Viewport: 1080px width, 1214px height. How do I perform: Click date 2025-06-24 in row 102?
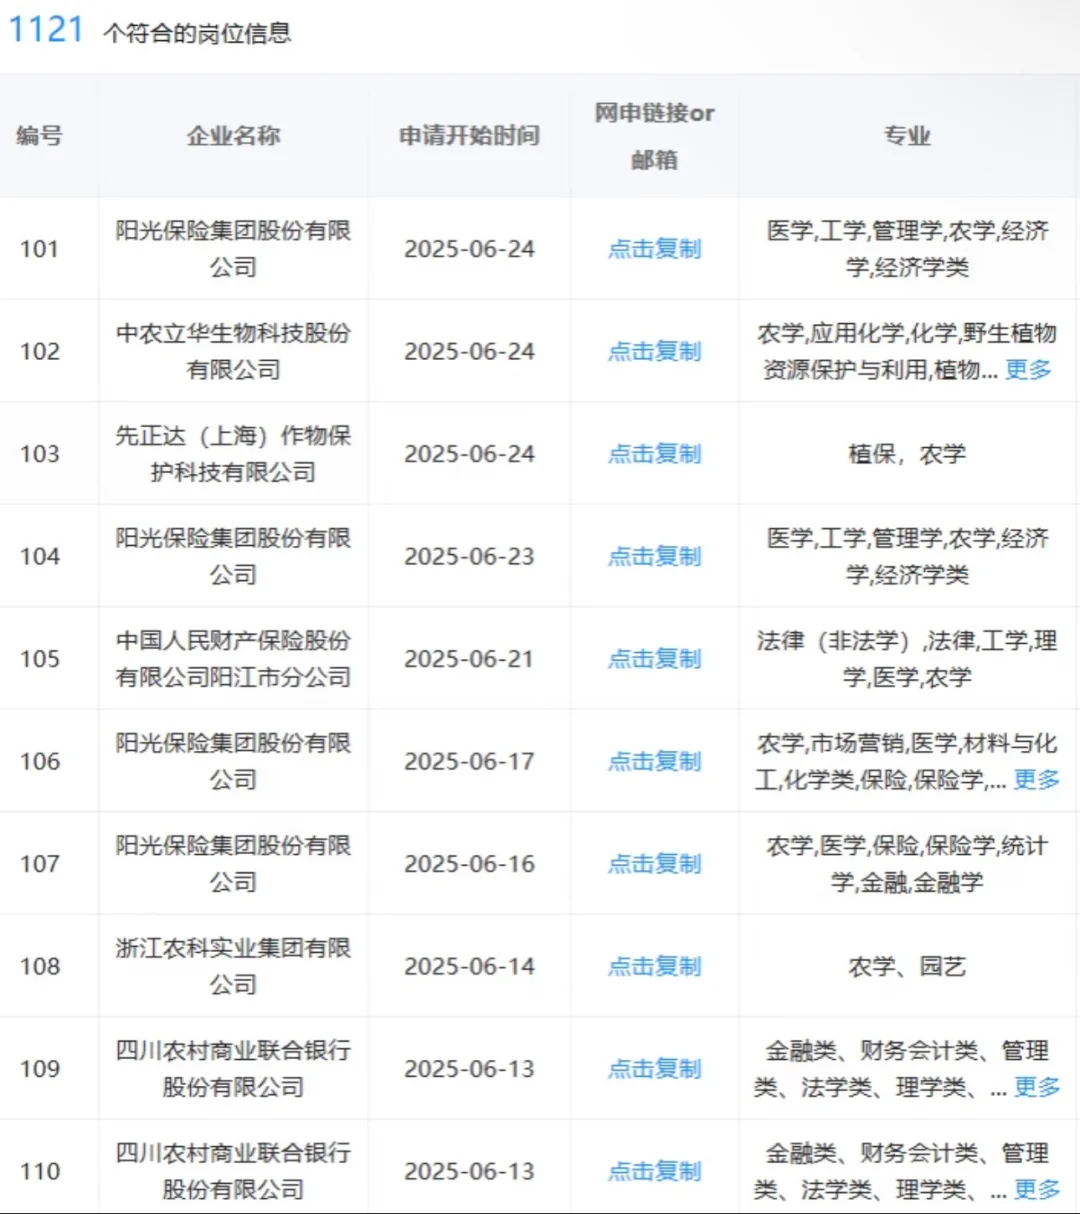click(x=469, y=352)
